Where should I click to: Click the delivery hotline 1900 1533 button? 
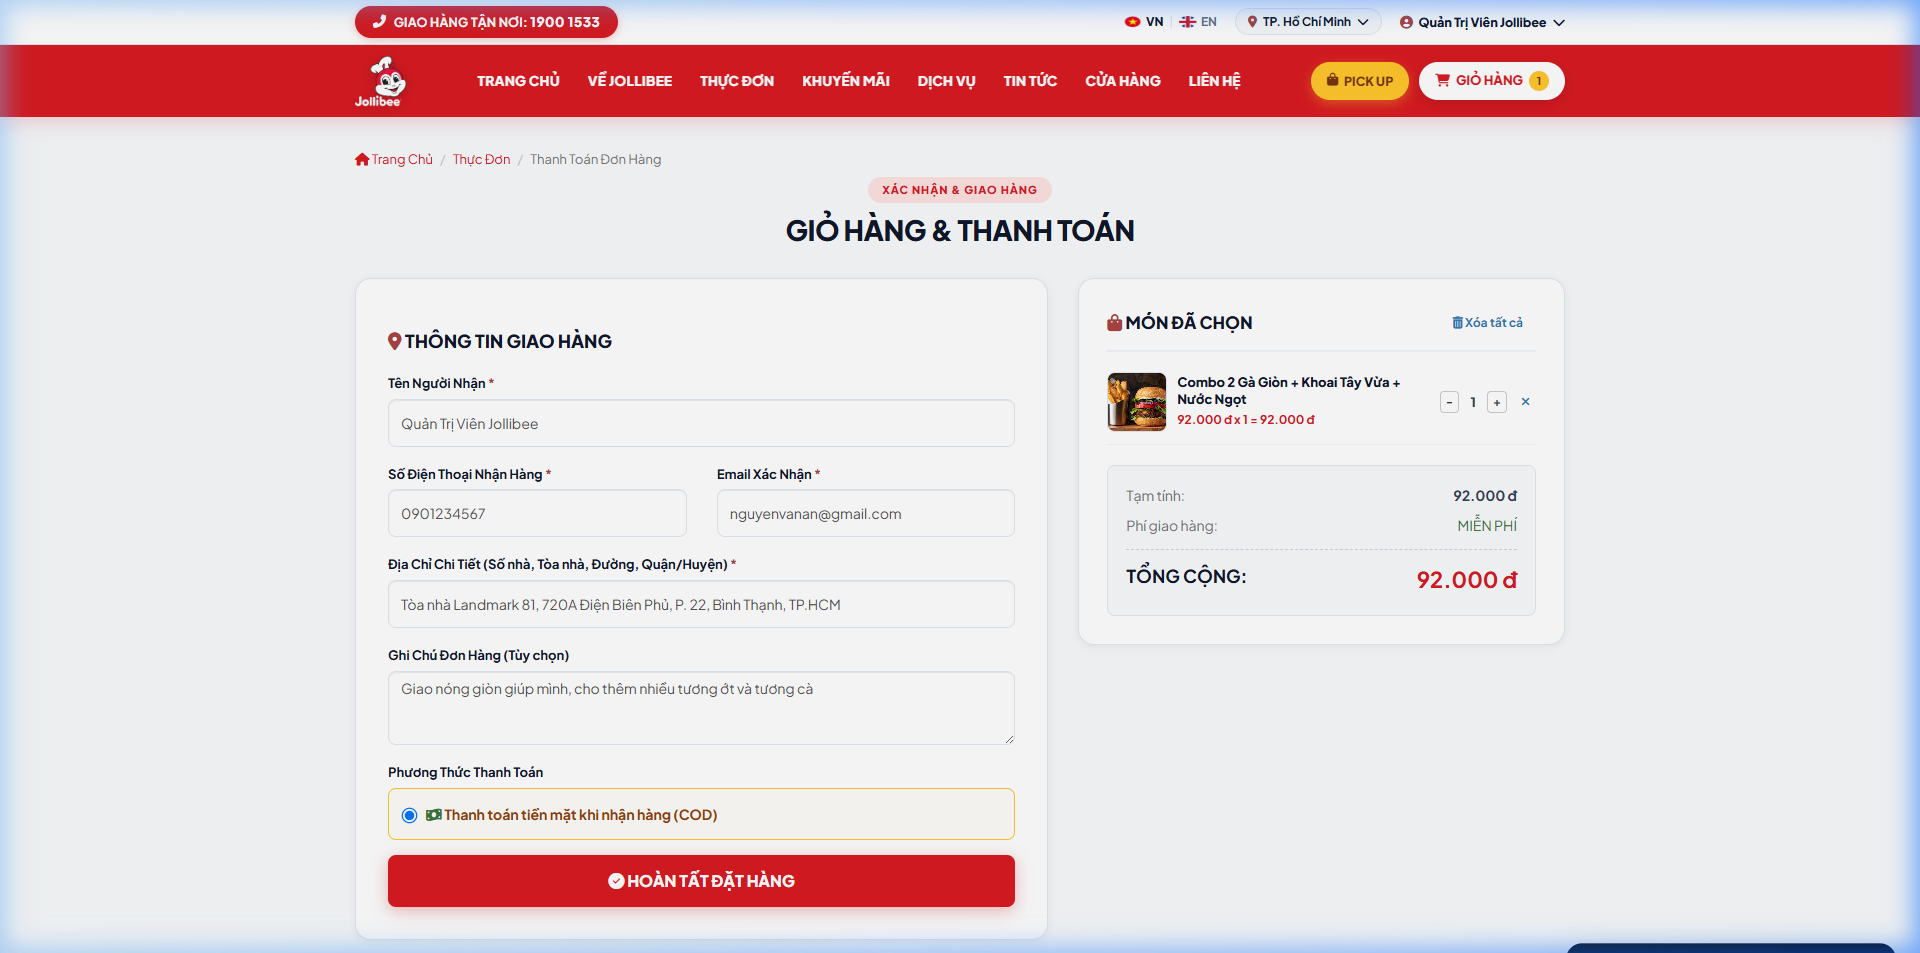click(486, 22)
